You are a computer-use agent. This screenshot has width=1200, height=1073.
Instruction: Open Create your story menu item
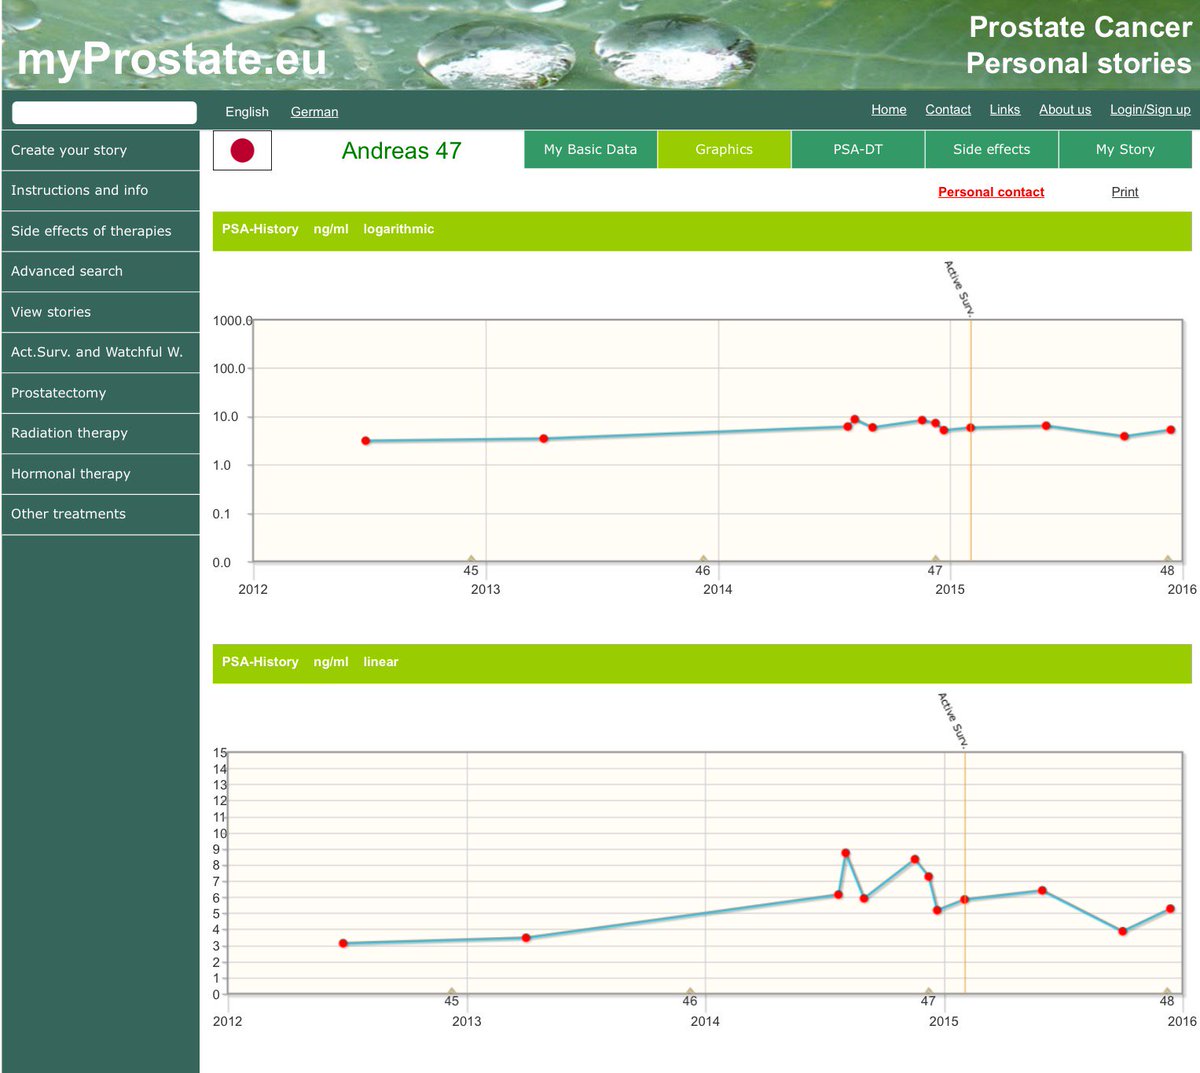tap(100, 150)
